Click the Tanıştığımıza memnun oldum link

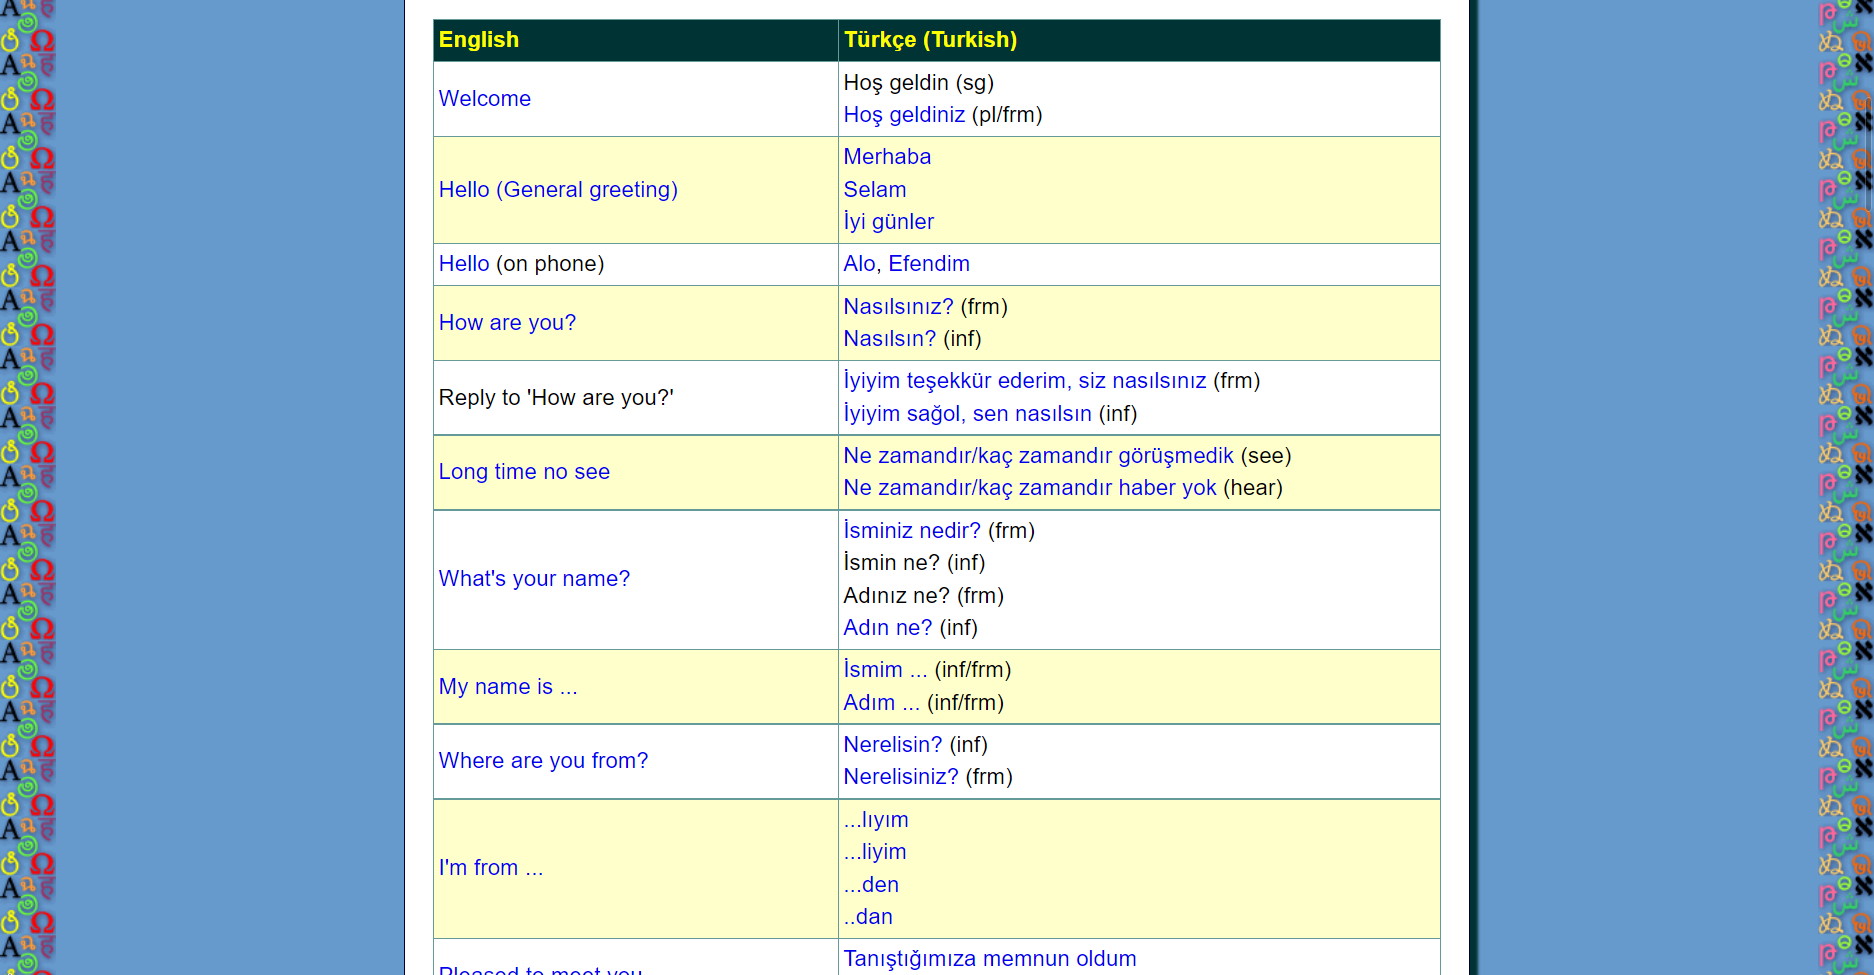click(989, 958)
